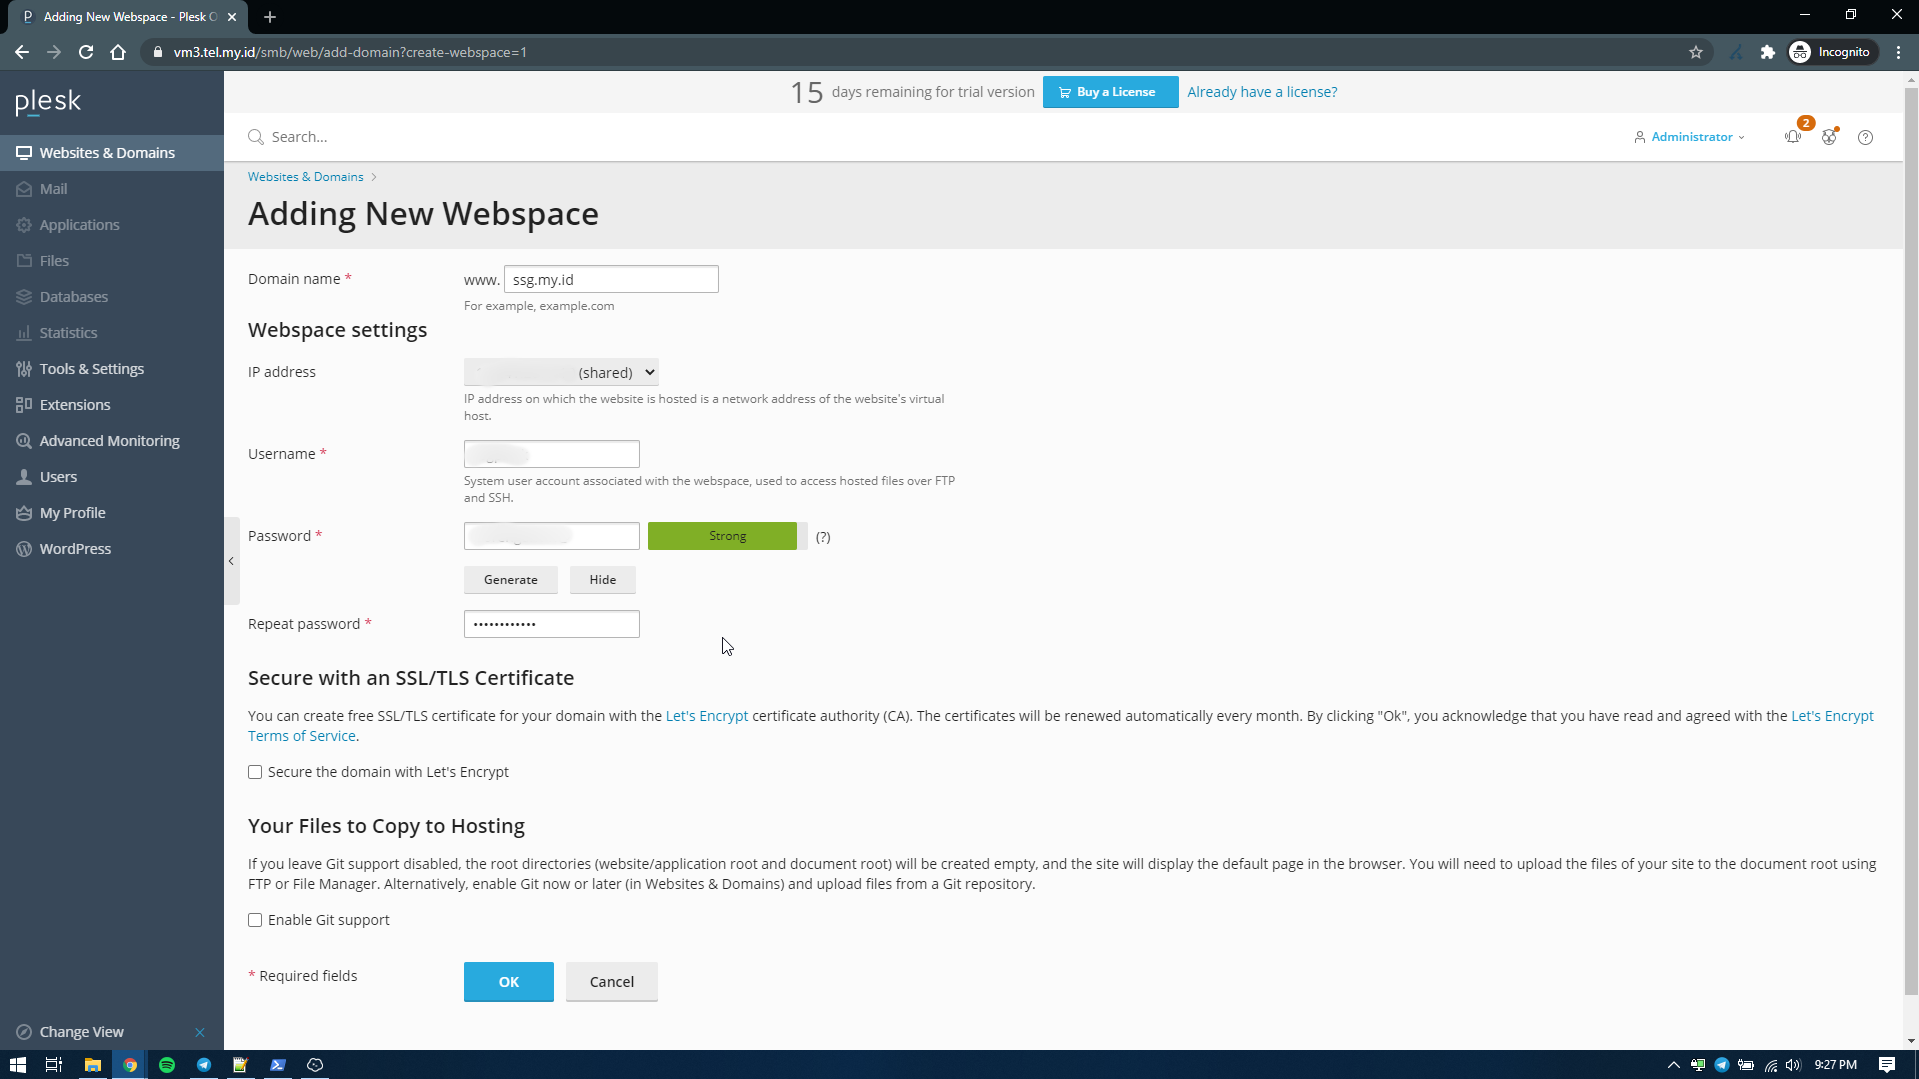Open the Windows Action Center
The height and width of the screenshot is (1079, 1919).
(x=1887, y=1065)
